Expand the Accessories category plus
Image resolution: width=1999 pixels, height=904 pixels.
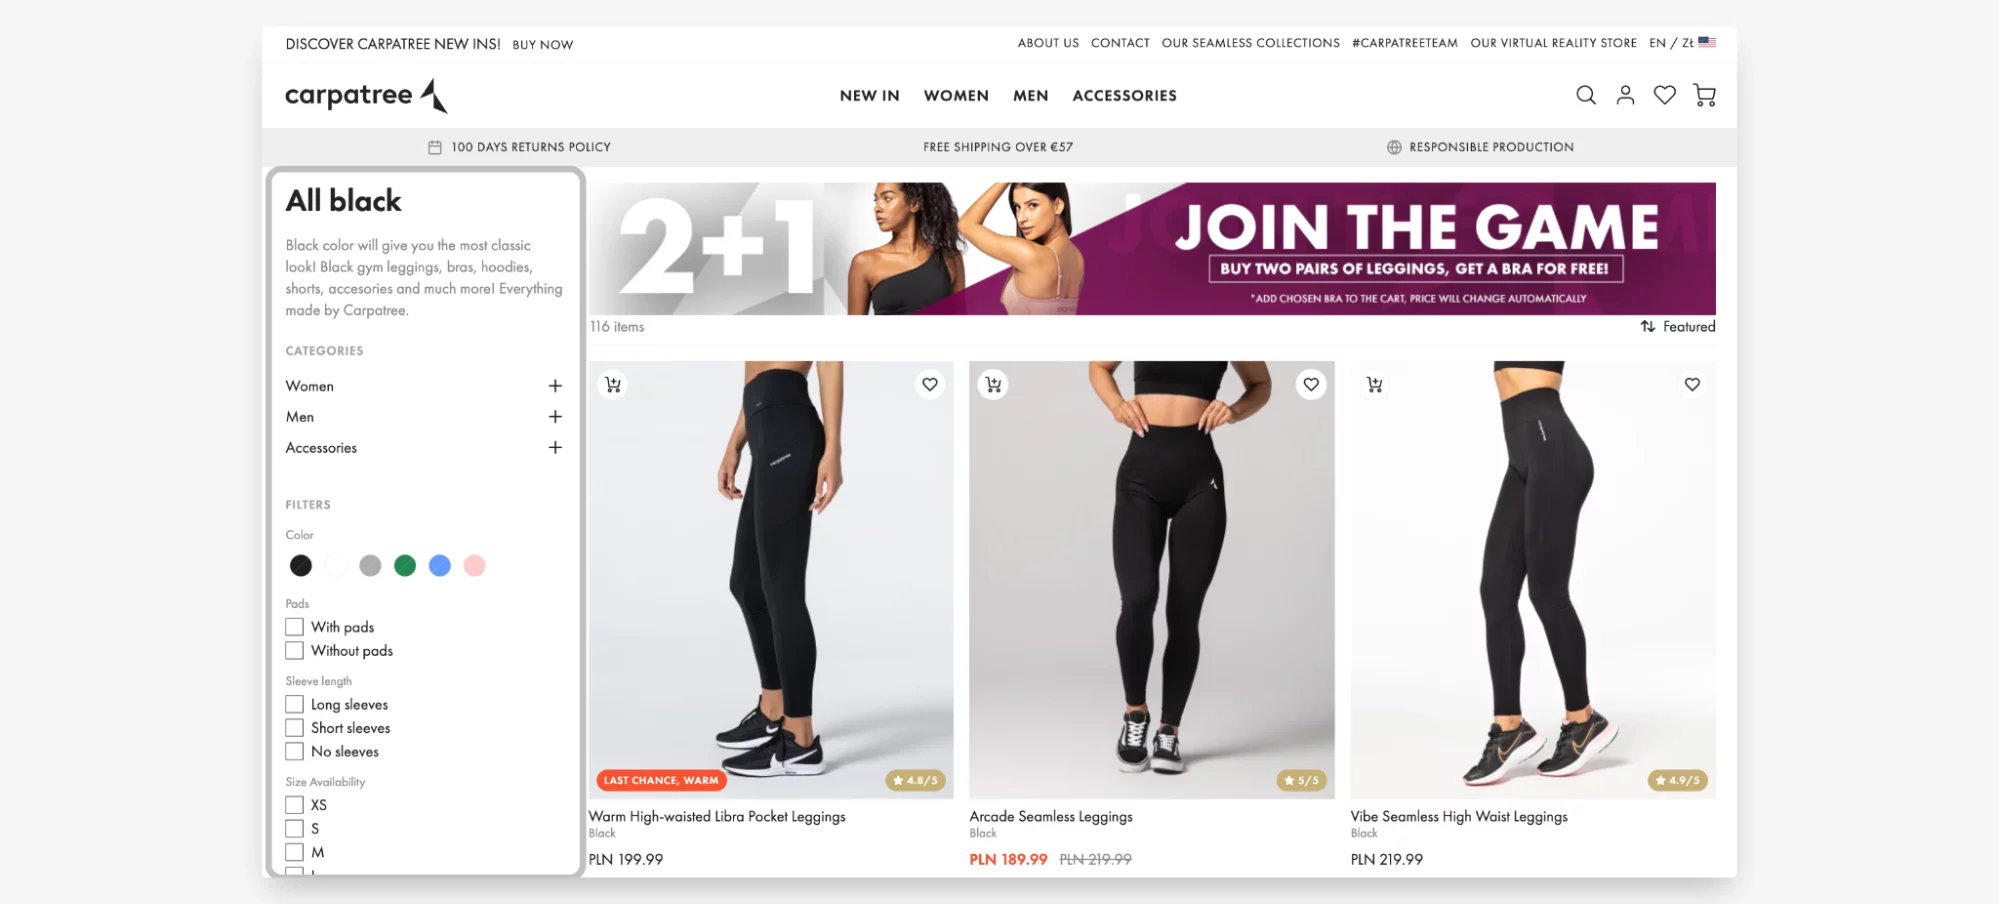pos(555,448)
